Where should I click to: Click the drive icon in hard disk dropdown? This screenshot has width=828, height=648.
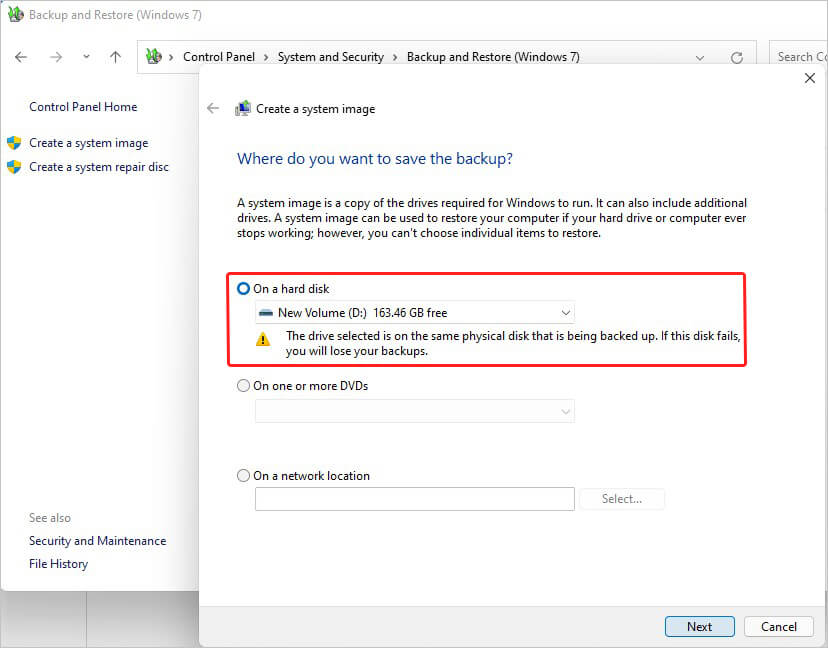pos(266,313)
